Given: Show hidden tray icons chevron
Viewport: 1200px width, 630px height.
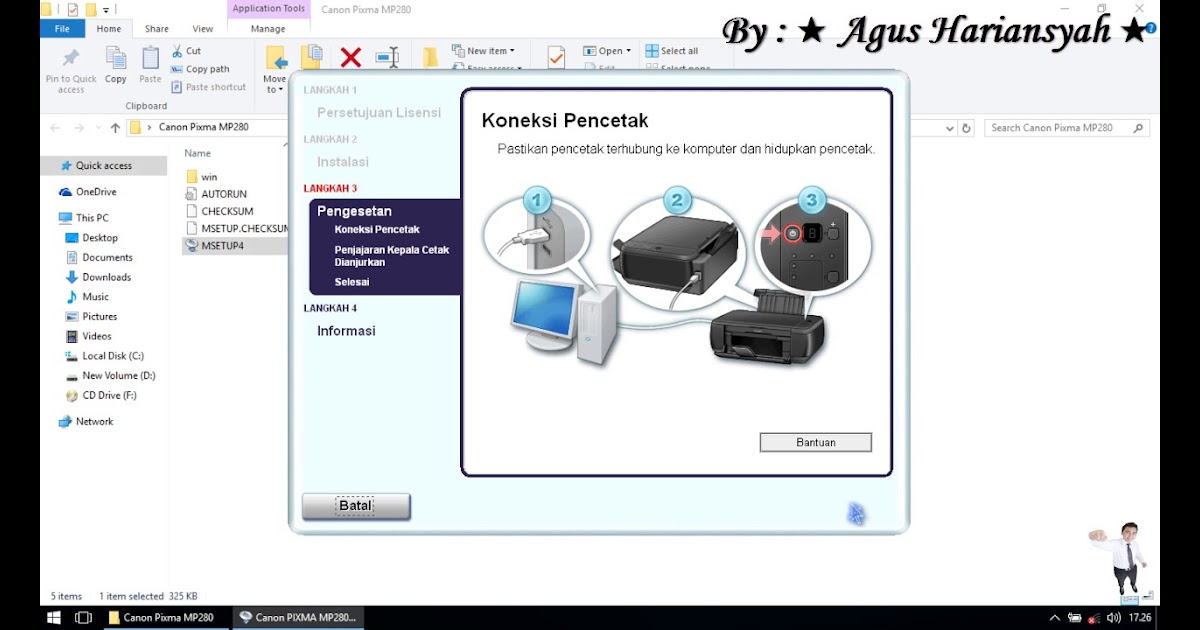Looking at the screenshot, I should pyautogui.click(x=1054, y=618).
